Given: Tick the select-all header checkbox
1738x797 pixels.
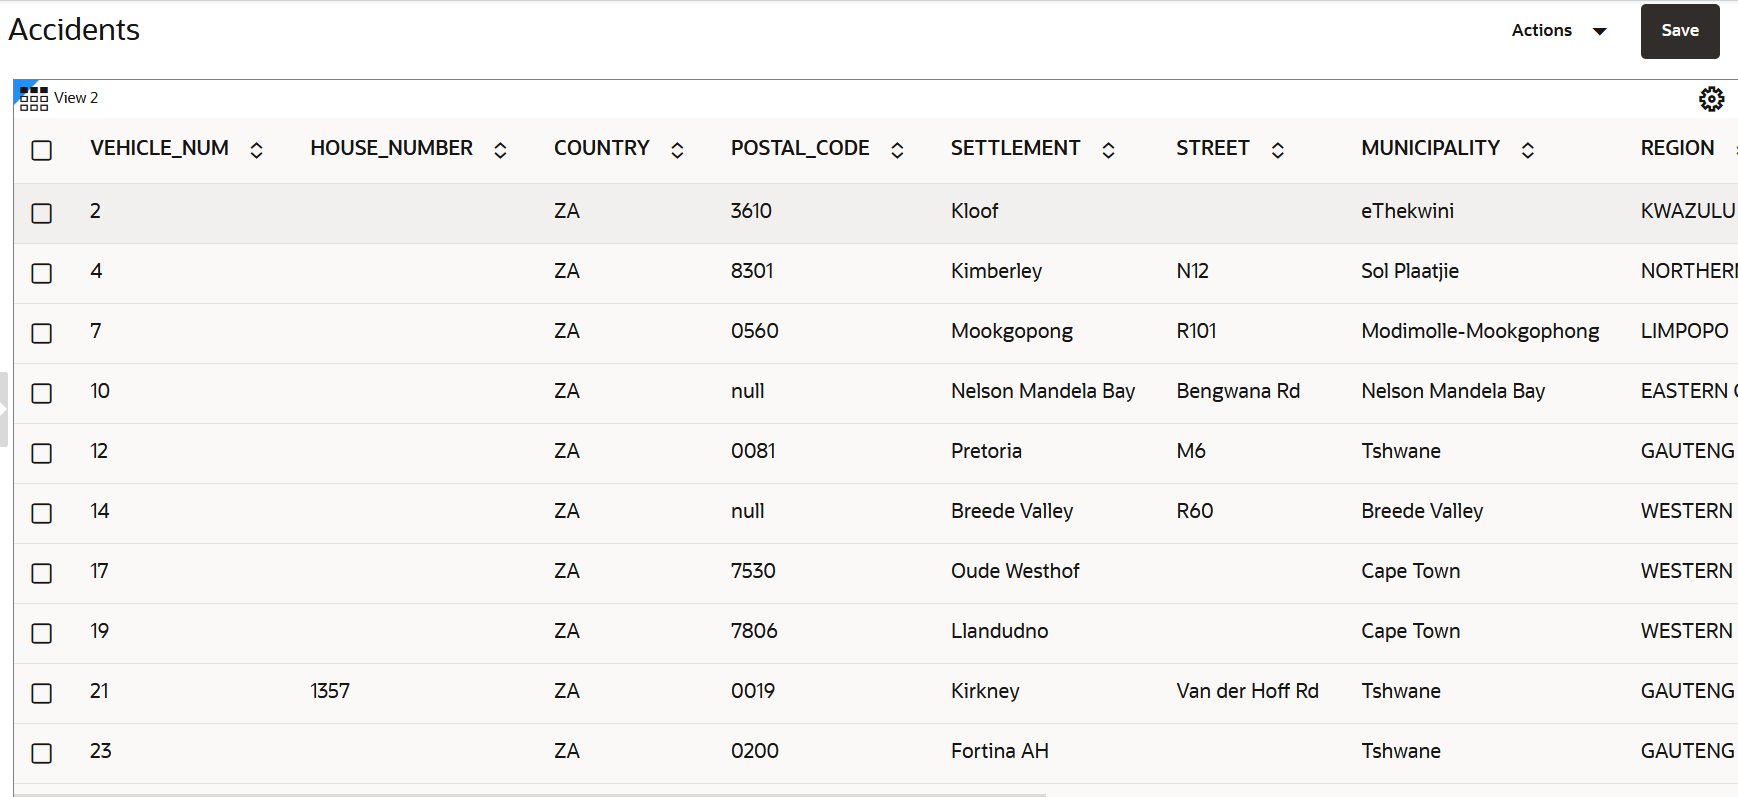Looking at the screenshot, I should [x=41, y=150].
